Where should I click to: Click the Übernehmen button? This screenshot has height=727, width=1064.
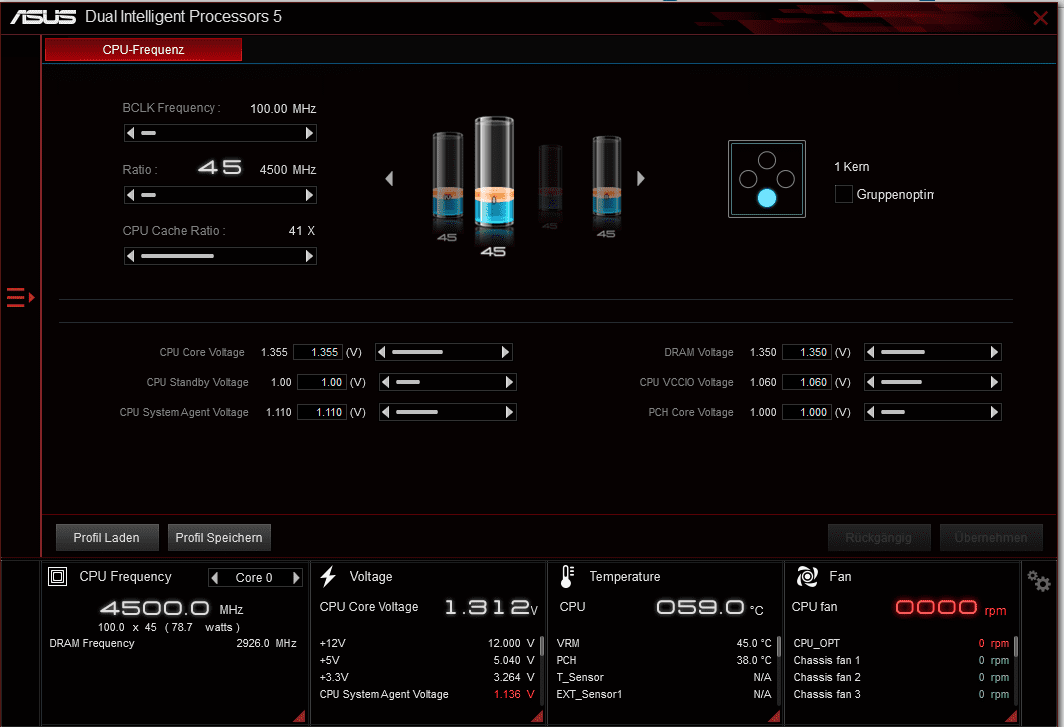991,538
